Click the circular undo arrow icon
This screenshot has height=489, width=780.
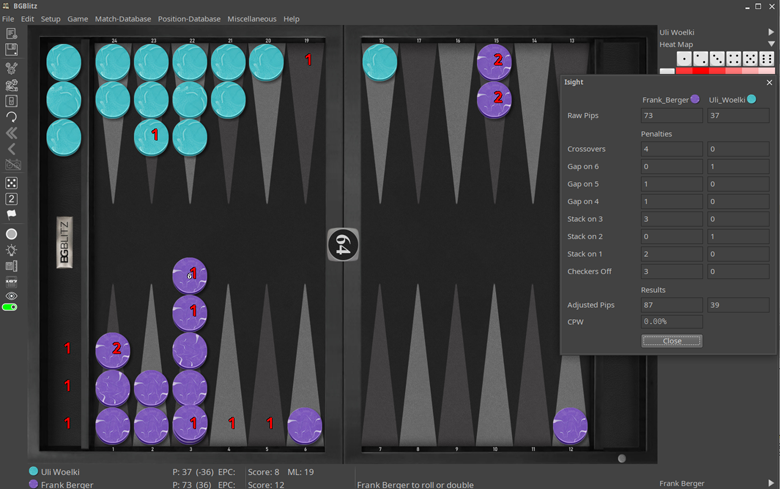click(11, 116)
